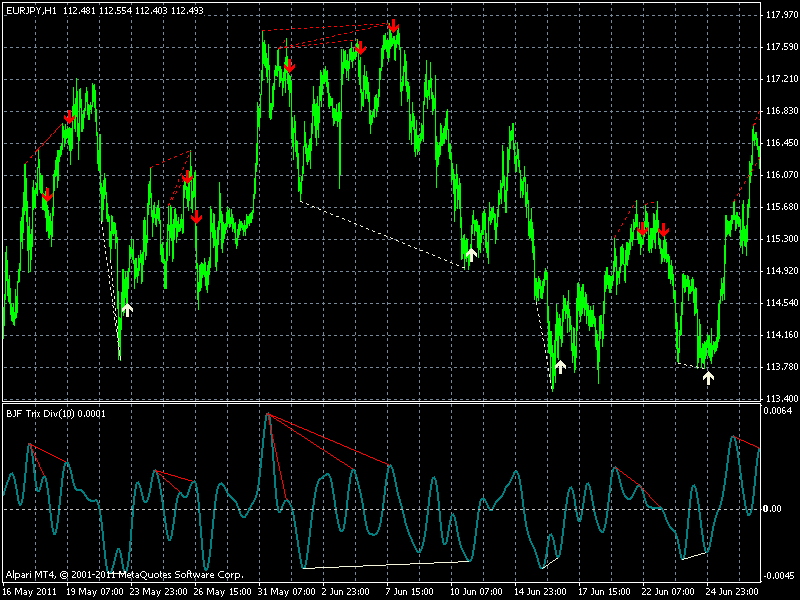Click the 116.830 price axis value
800x600 pixels.
(x=781, y=111)
